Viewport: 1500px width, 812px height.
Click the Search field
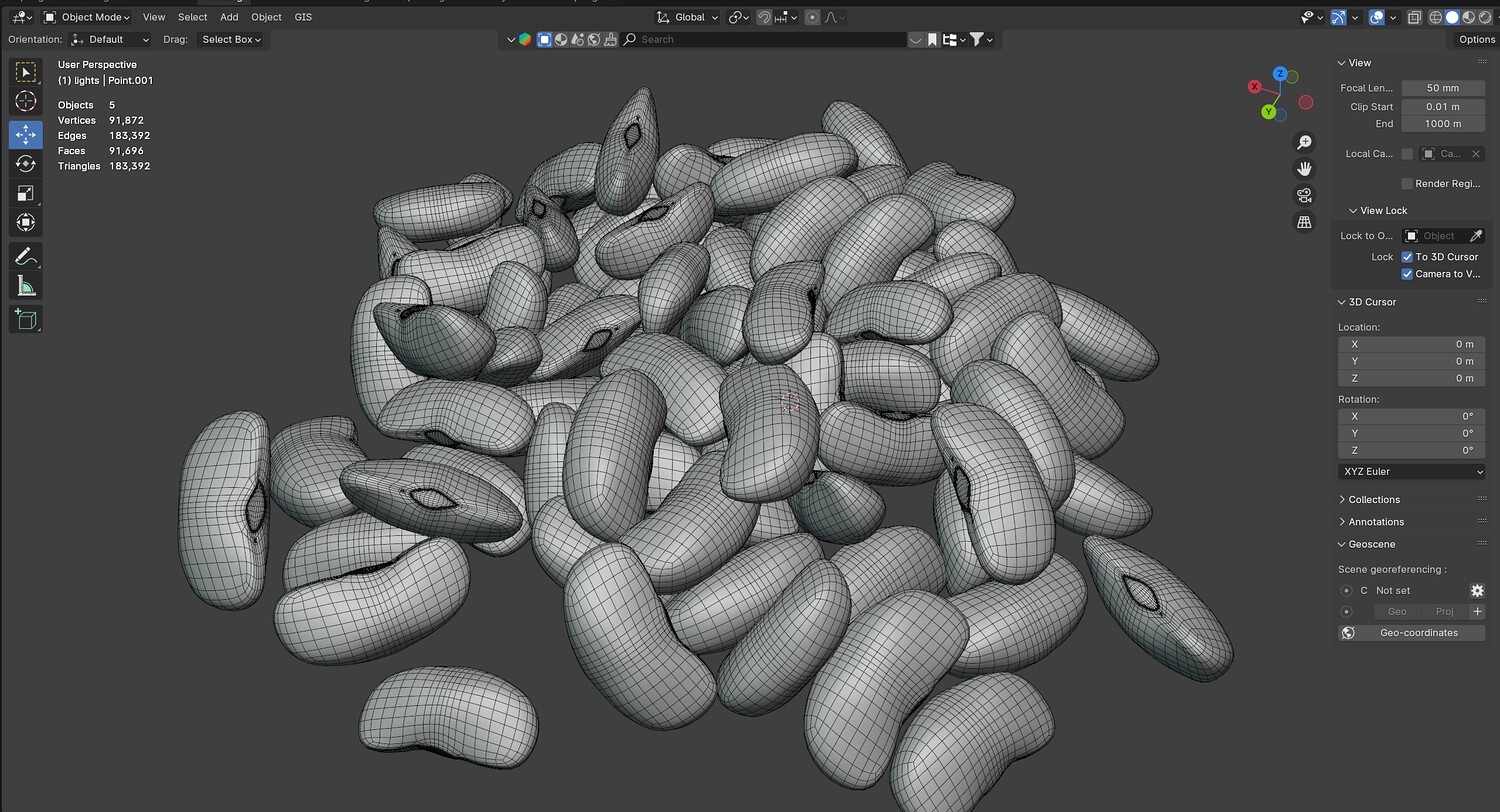(x=764, y=39)
